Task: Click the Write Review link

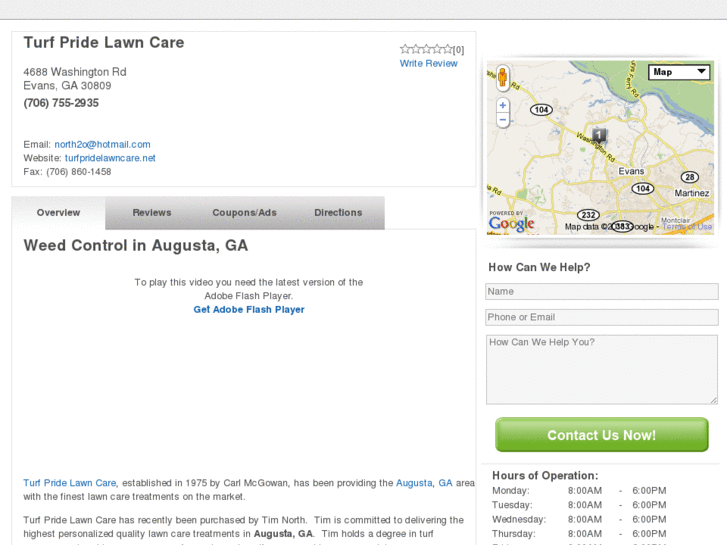Action: tap(428, 64)
